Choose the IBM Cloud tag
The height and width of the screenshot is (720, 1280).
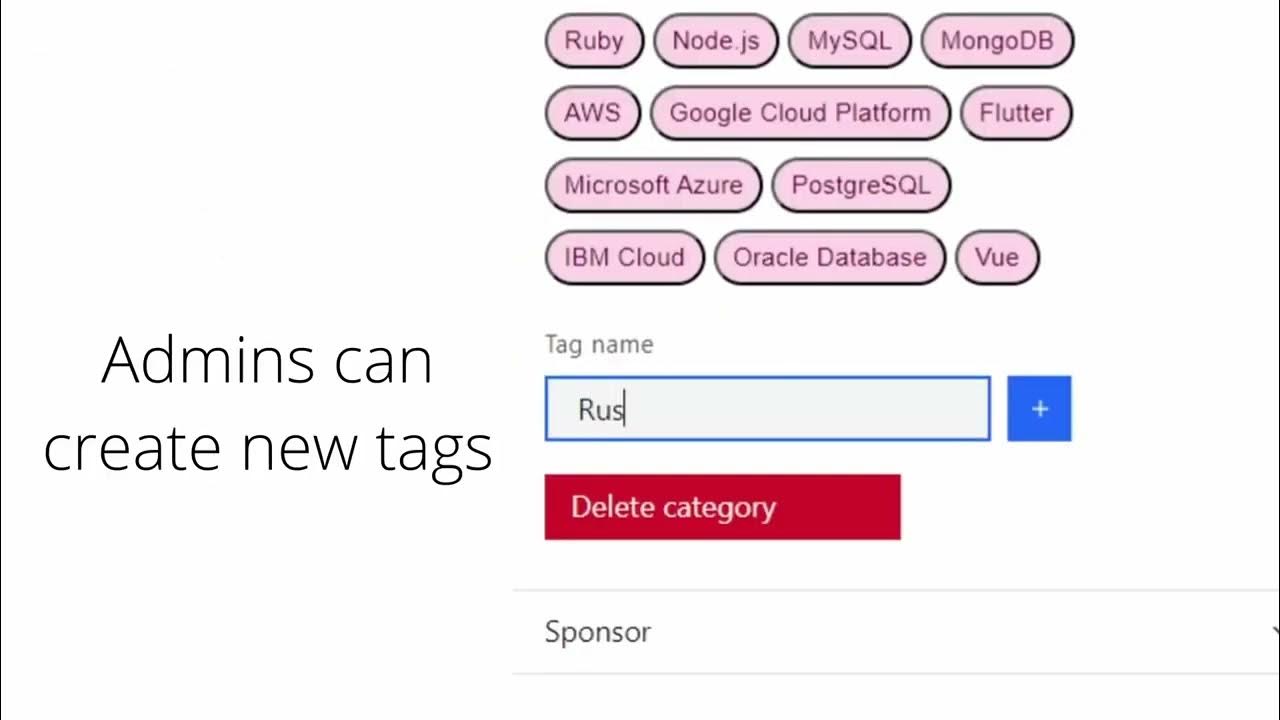pos(624,257)
